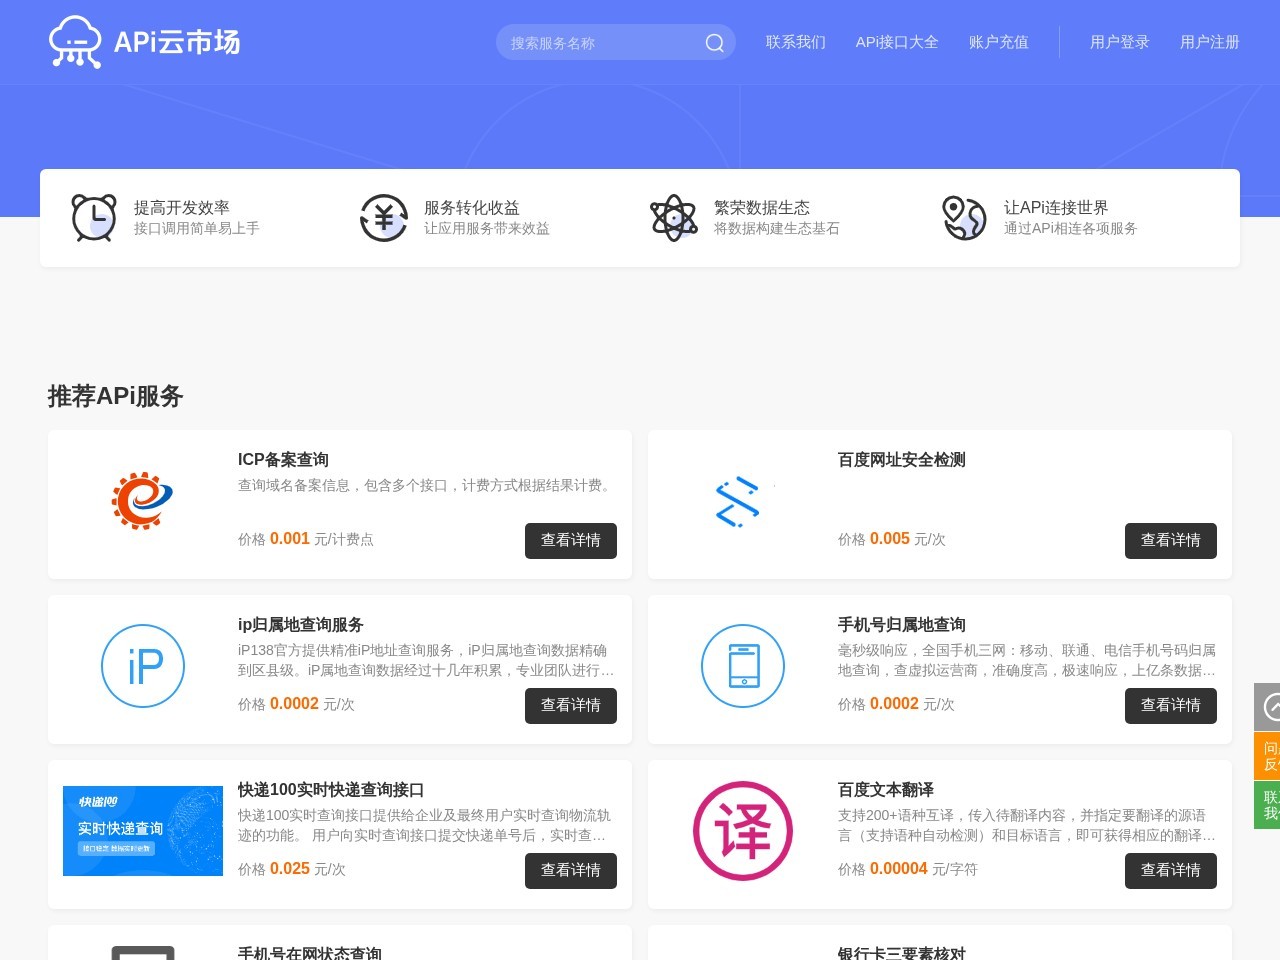Viewport: 1280px width, 960px height.
Task: Open the 手机号在网状态查询 title link
Action: pos(309,953)
